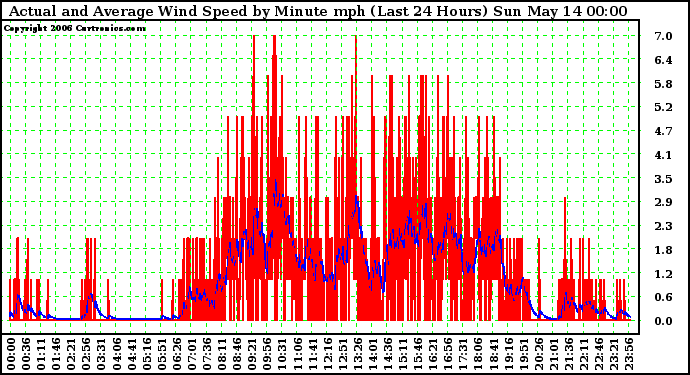Image resolution: width=690 pixels, height=375 pixels.
Task: Click the 14:36 x-axis time label
Action: coord(387,354)
